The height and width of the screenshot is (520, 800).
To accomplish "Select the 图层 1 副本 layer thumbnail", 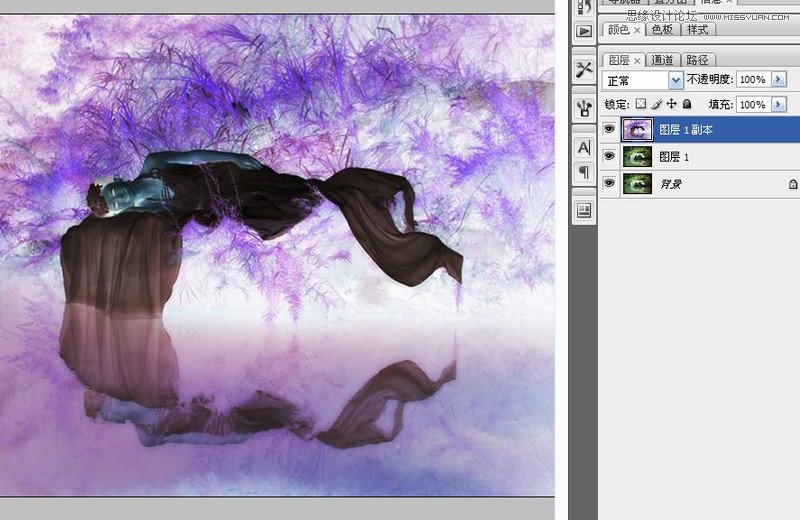I will pos(637,130).
